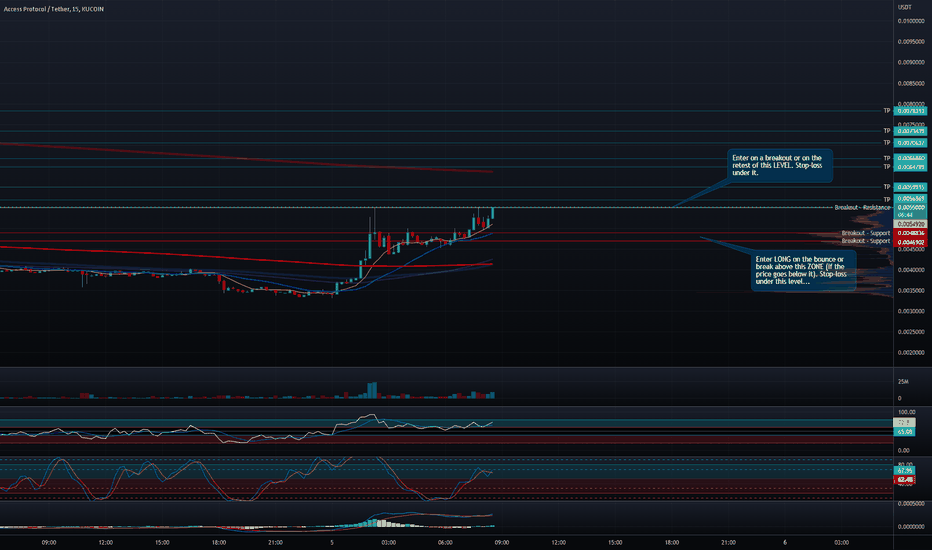Image resolution: width=932 pixels, height=550 pixels.
Task: Click the 100.00 RSI scale label
Action: click(906, 412)
